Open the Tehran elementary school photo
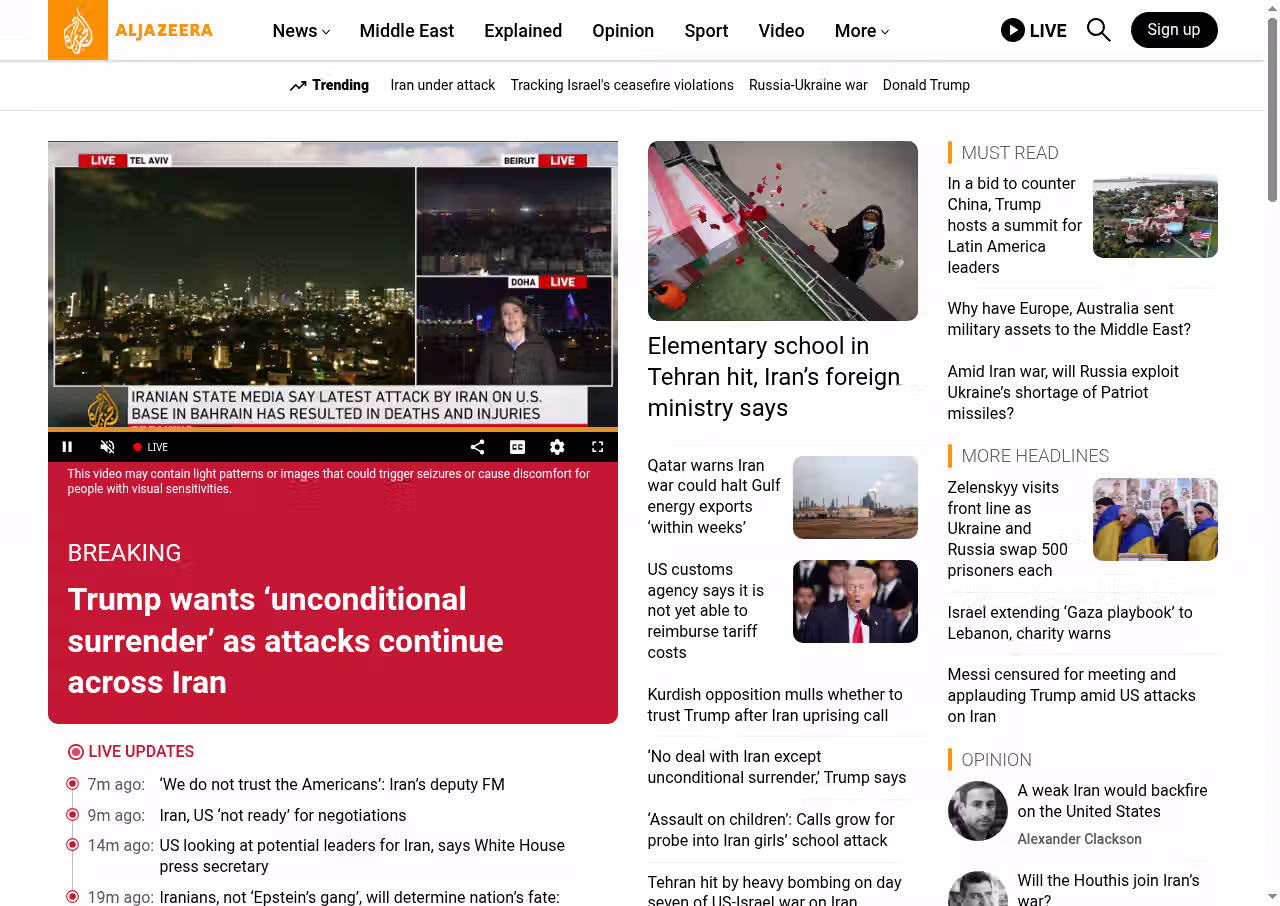1280x906 pixels. [x=782, y=231]
